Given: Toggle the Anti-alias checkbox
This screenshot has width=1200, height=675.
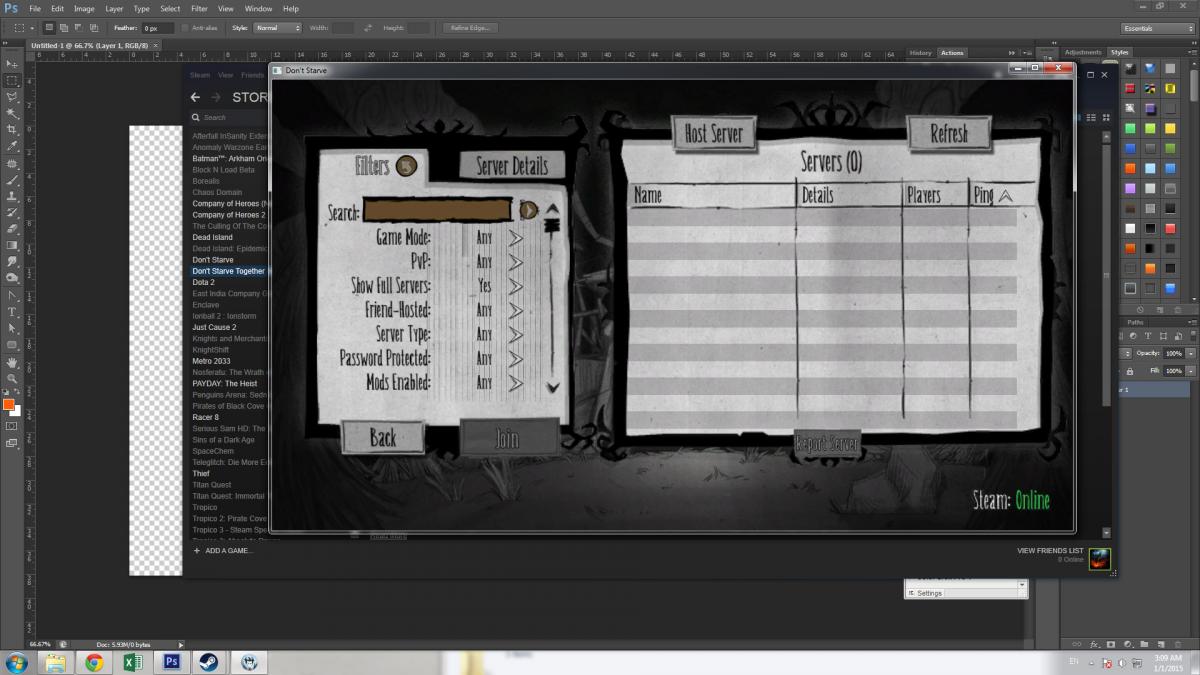Looking at the screenshot, I should click(x=185, y=28).
